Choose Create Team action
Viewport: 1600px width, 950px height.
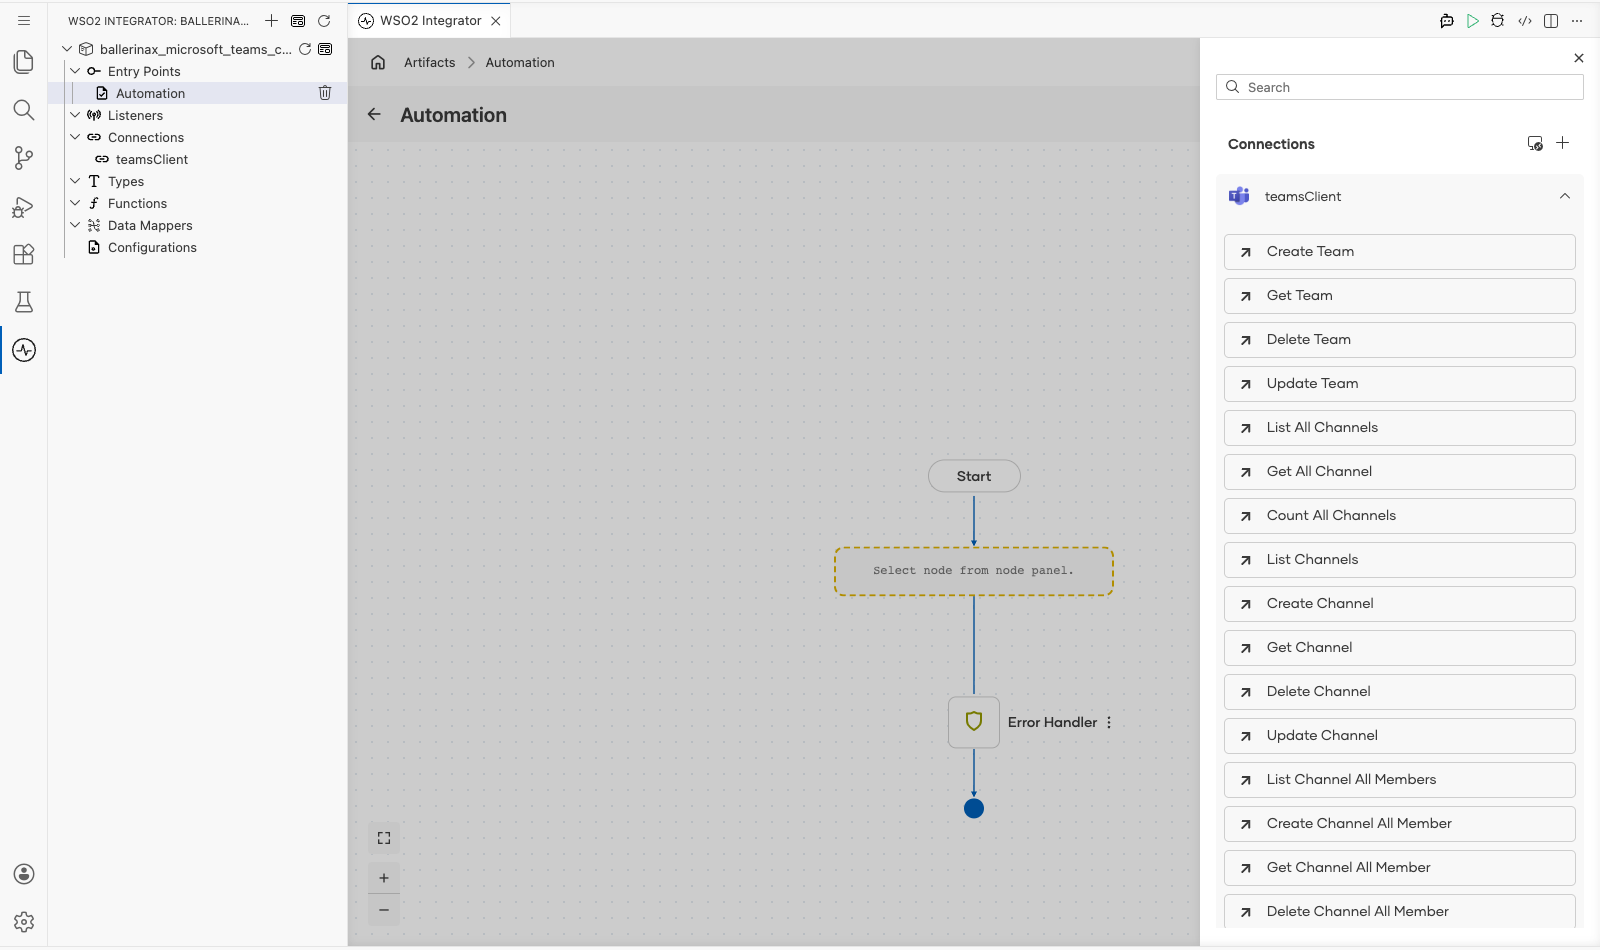tap(1399, 252)
